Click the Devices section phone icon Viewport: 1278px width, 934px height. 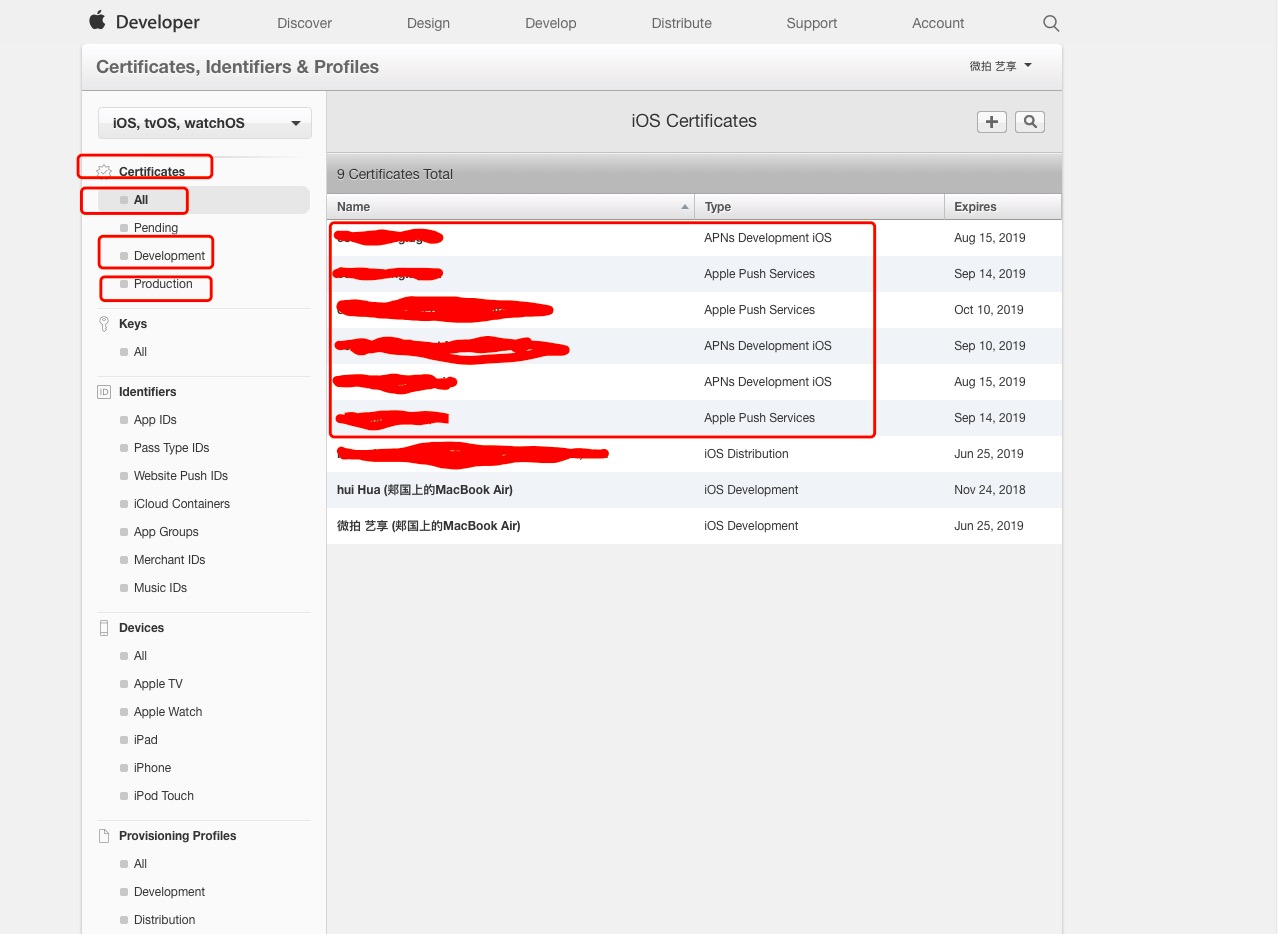104,628
